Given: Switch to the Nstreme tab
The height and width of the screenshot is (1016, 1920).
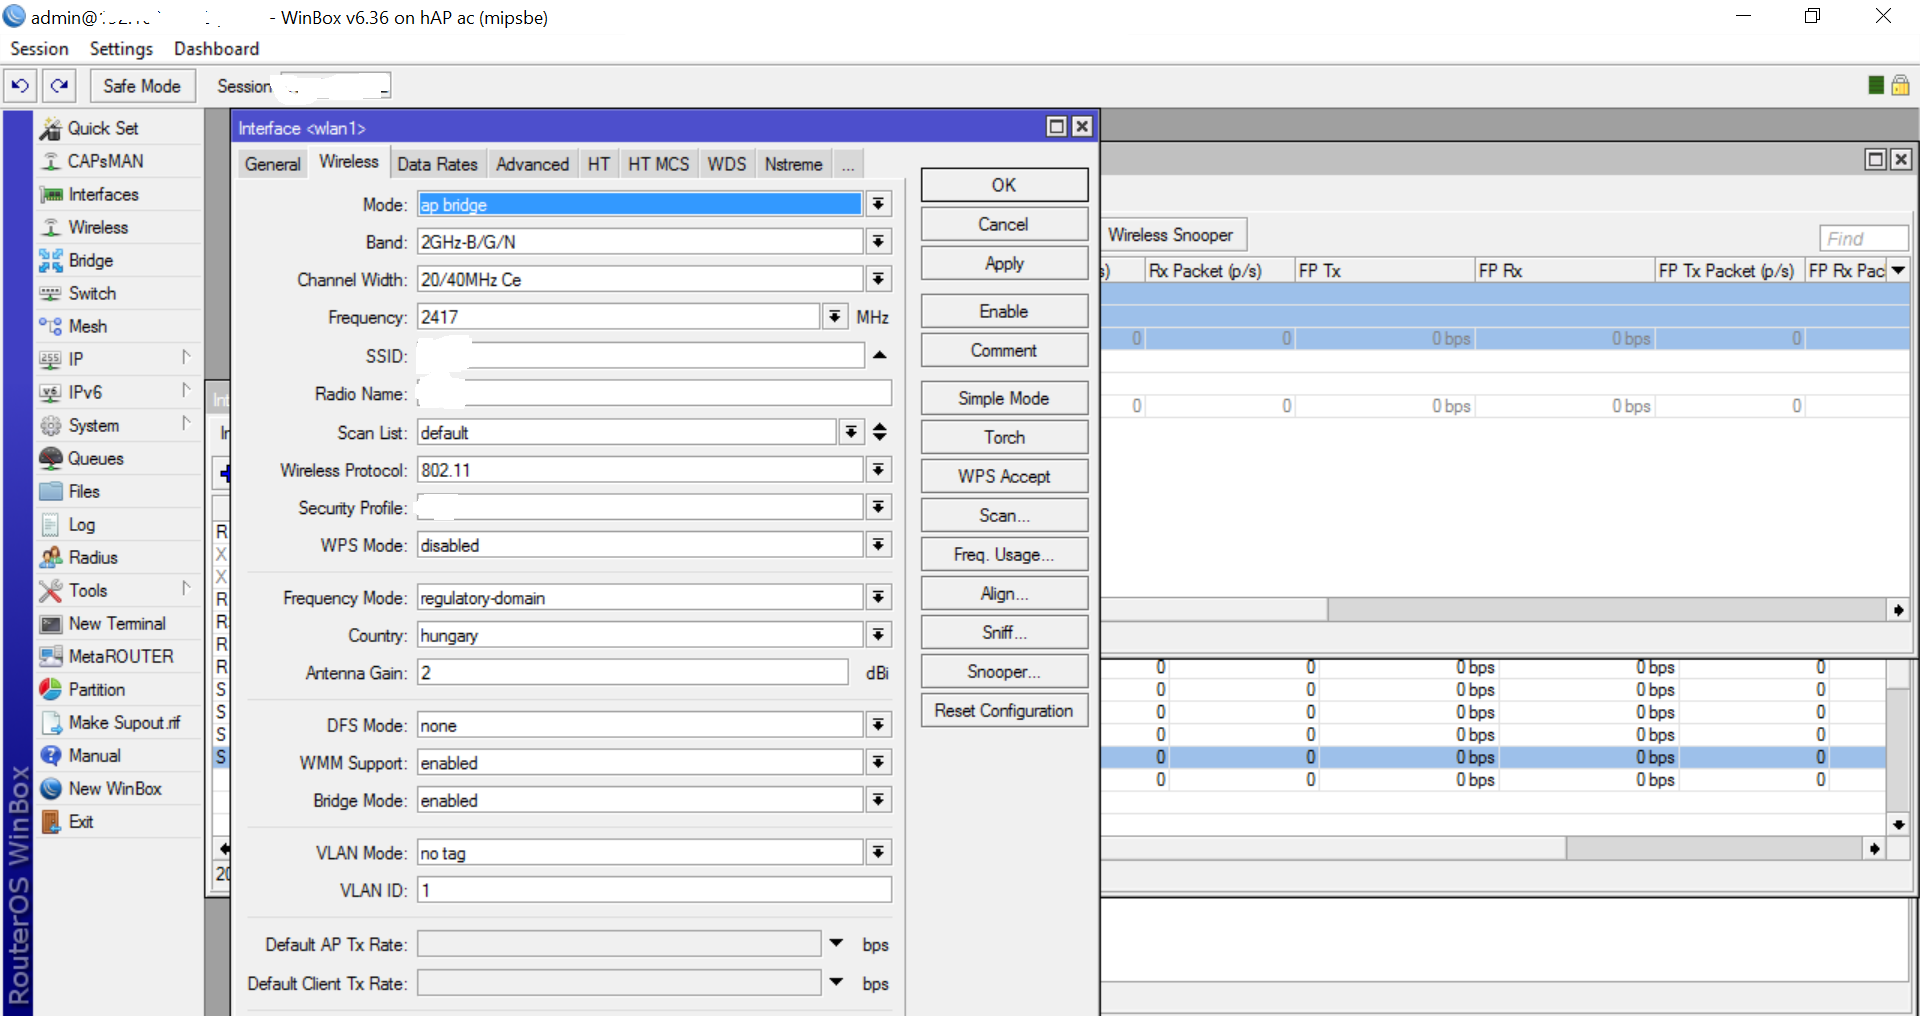Looking at the screenshot, I should coord(794,164).
